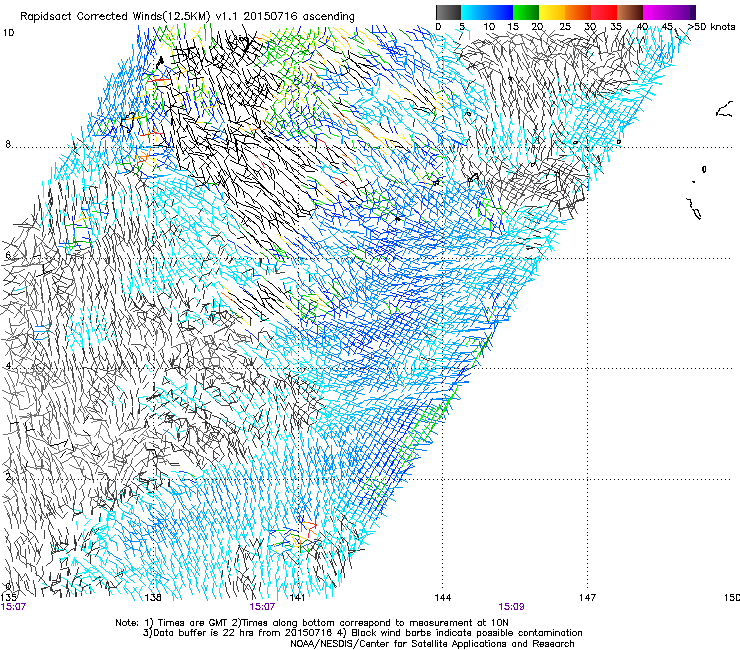Click the 'Data buffer is 22 hrs' note line

coord(362,633)
